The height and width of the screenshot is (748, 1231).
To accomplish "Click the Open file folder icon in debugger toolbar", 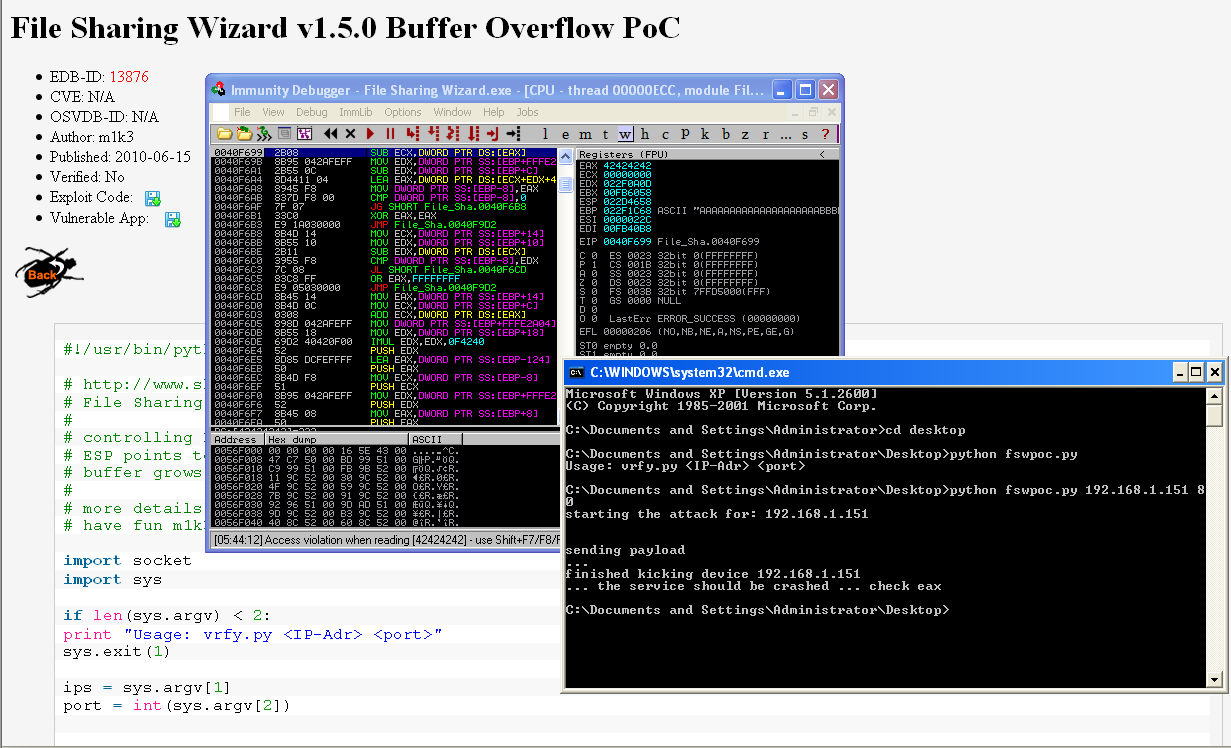I will [x=225, y=134].
